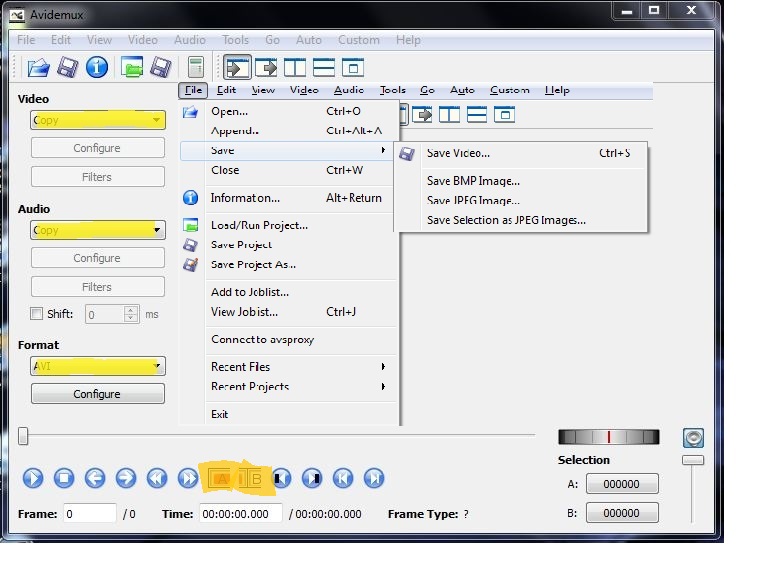Click the Selection A 000000 button
This screenshot has width=777, height=583.
tap(621, 484)
